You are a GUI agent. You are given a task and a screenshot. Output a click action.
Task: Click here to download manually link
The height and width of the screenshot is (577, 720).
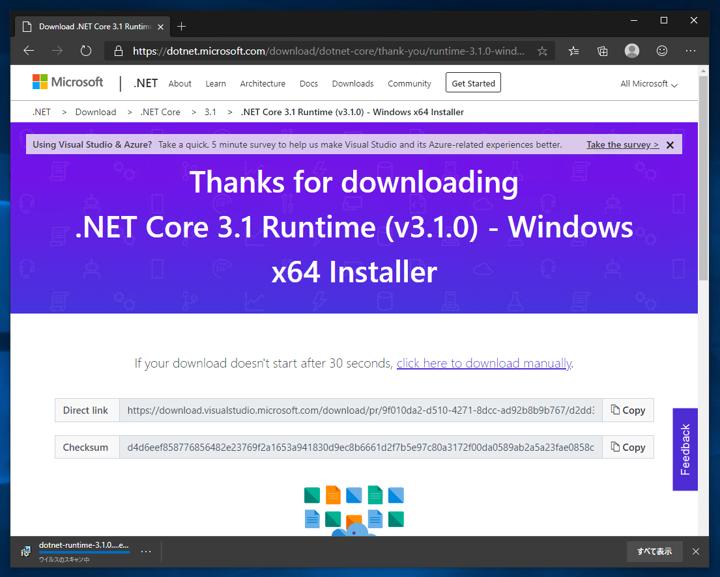(x=484, y=363)
